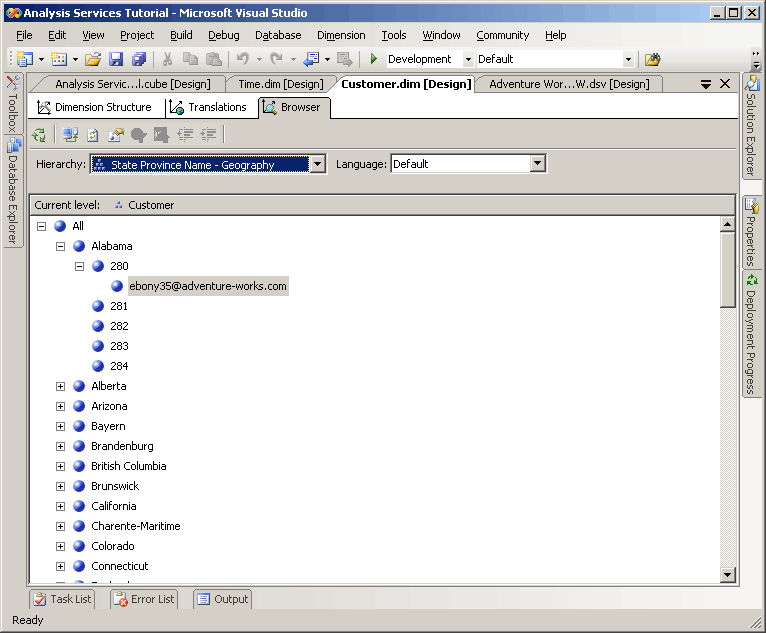The height and width of the screenshot is (633, 766).
Task: Open the Community menu
Action: (x=503, y=35)
